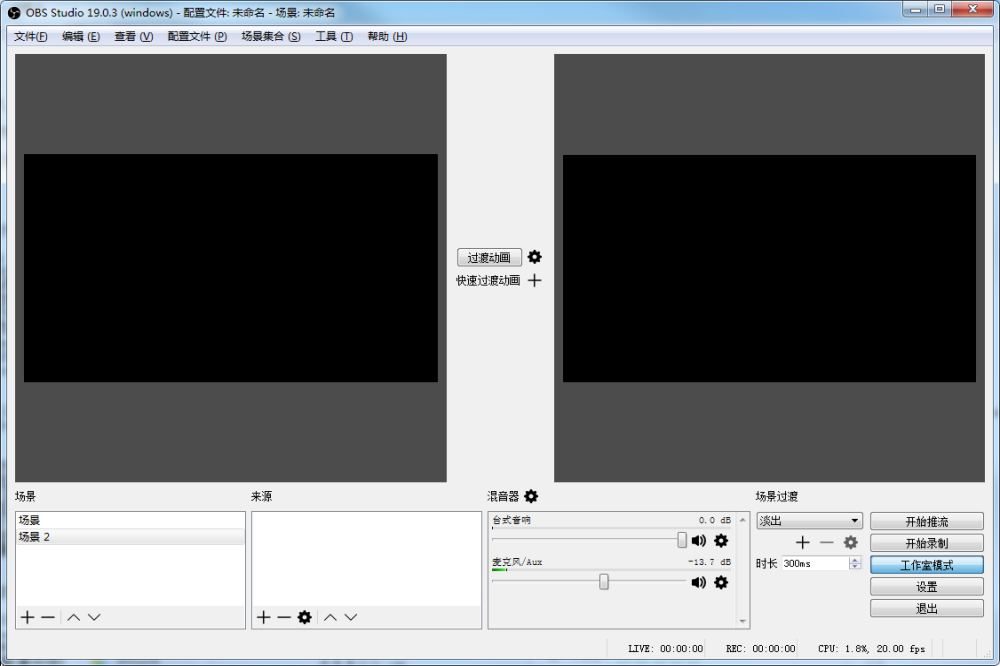Mute the desktop audio (台式音响) speaker
This screenshot has width=1000, height=666.
(x=699, y=541)
